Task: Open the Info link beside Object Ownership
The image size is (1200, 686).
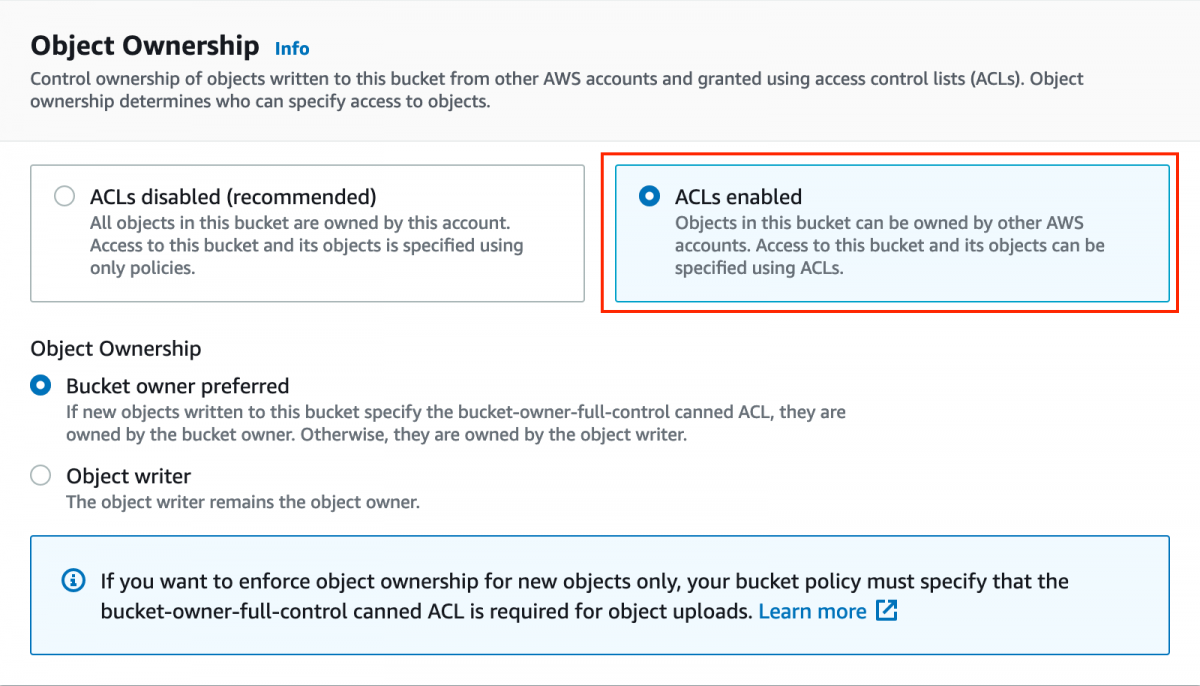Action: click(292, 48)
